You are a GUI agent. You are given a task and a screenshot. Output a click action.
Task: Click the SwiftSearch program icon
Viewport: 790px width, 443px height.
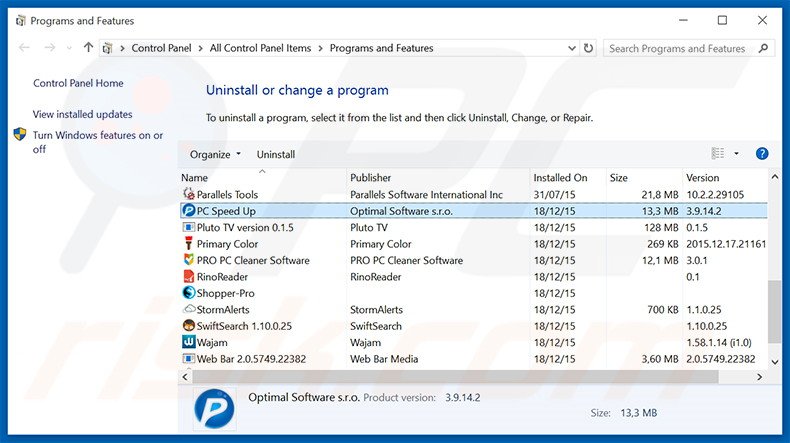coord(188,326)
